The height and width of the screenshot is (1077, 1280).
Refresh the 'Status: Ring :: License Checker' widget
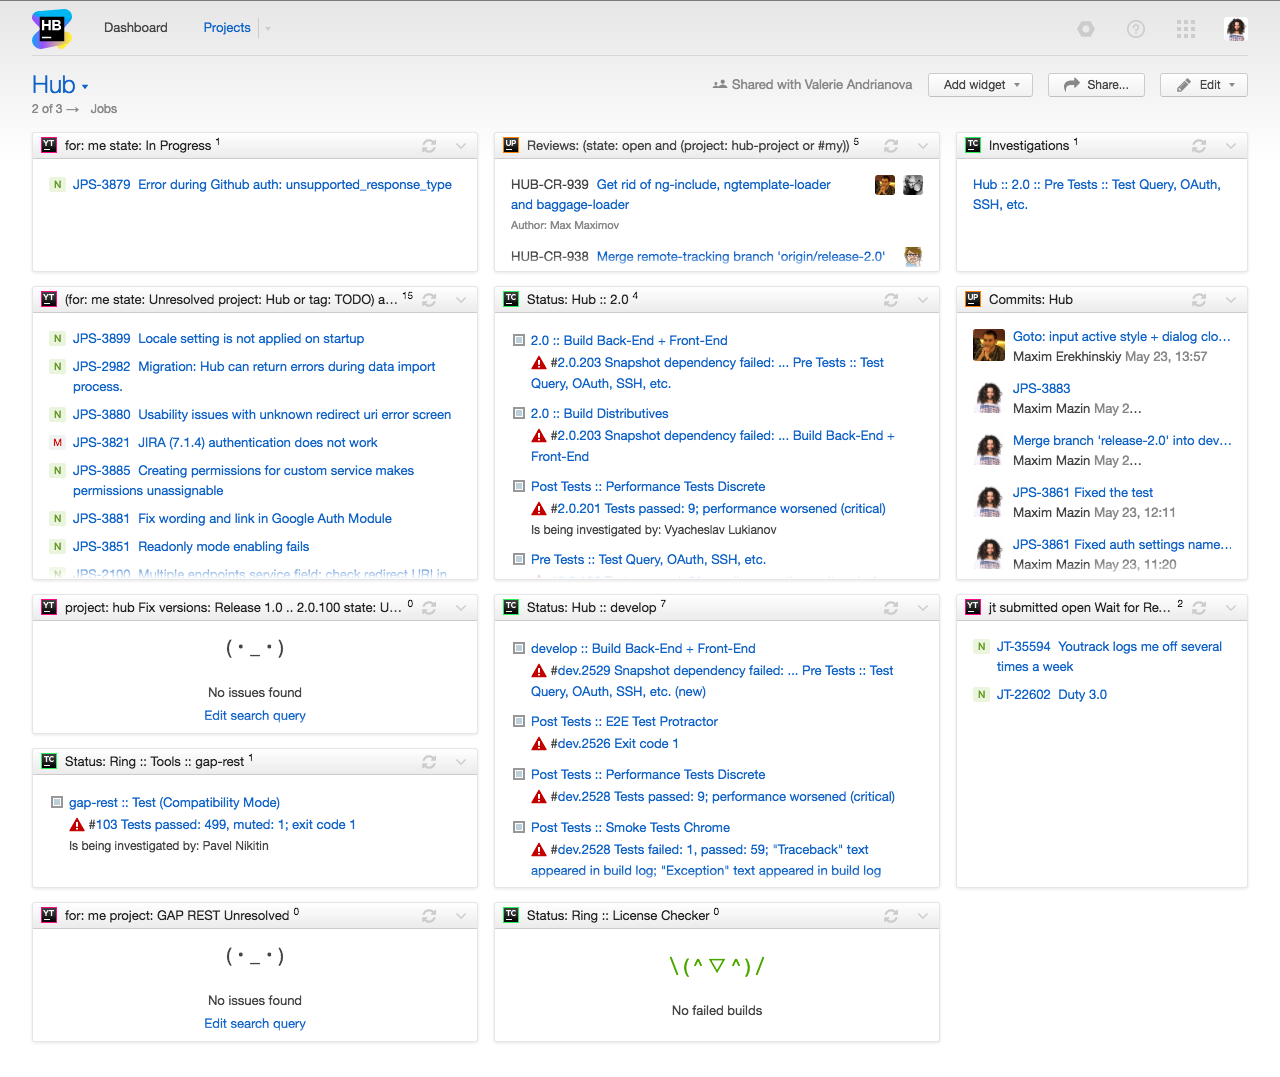891,916
